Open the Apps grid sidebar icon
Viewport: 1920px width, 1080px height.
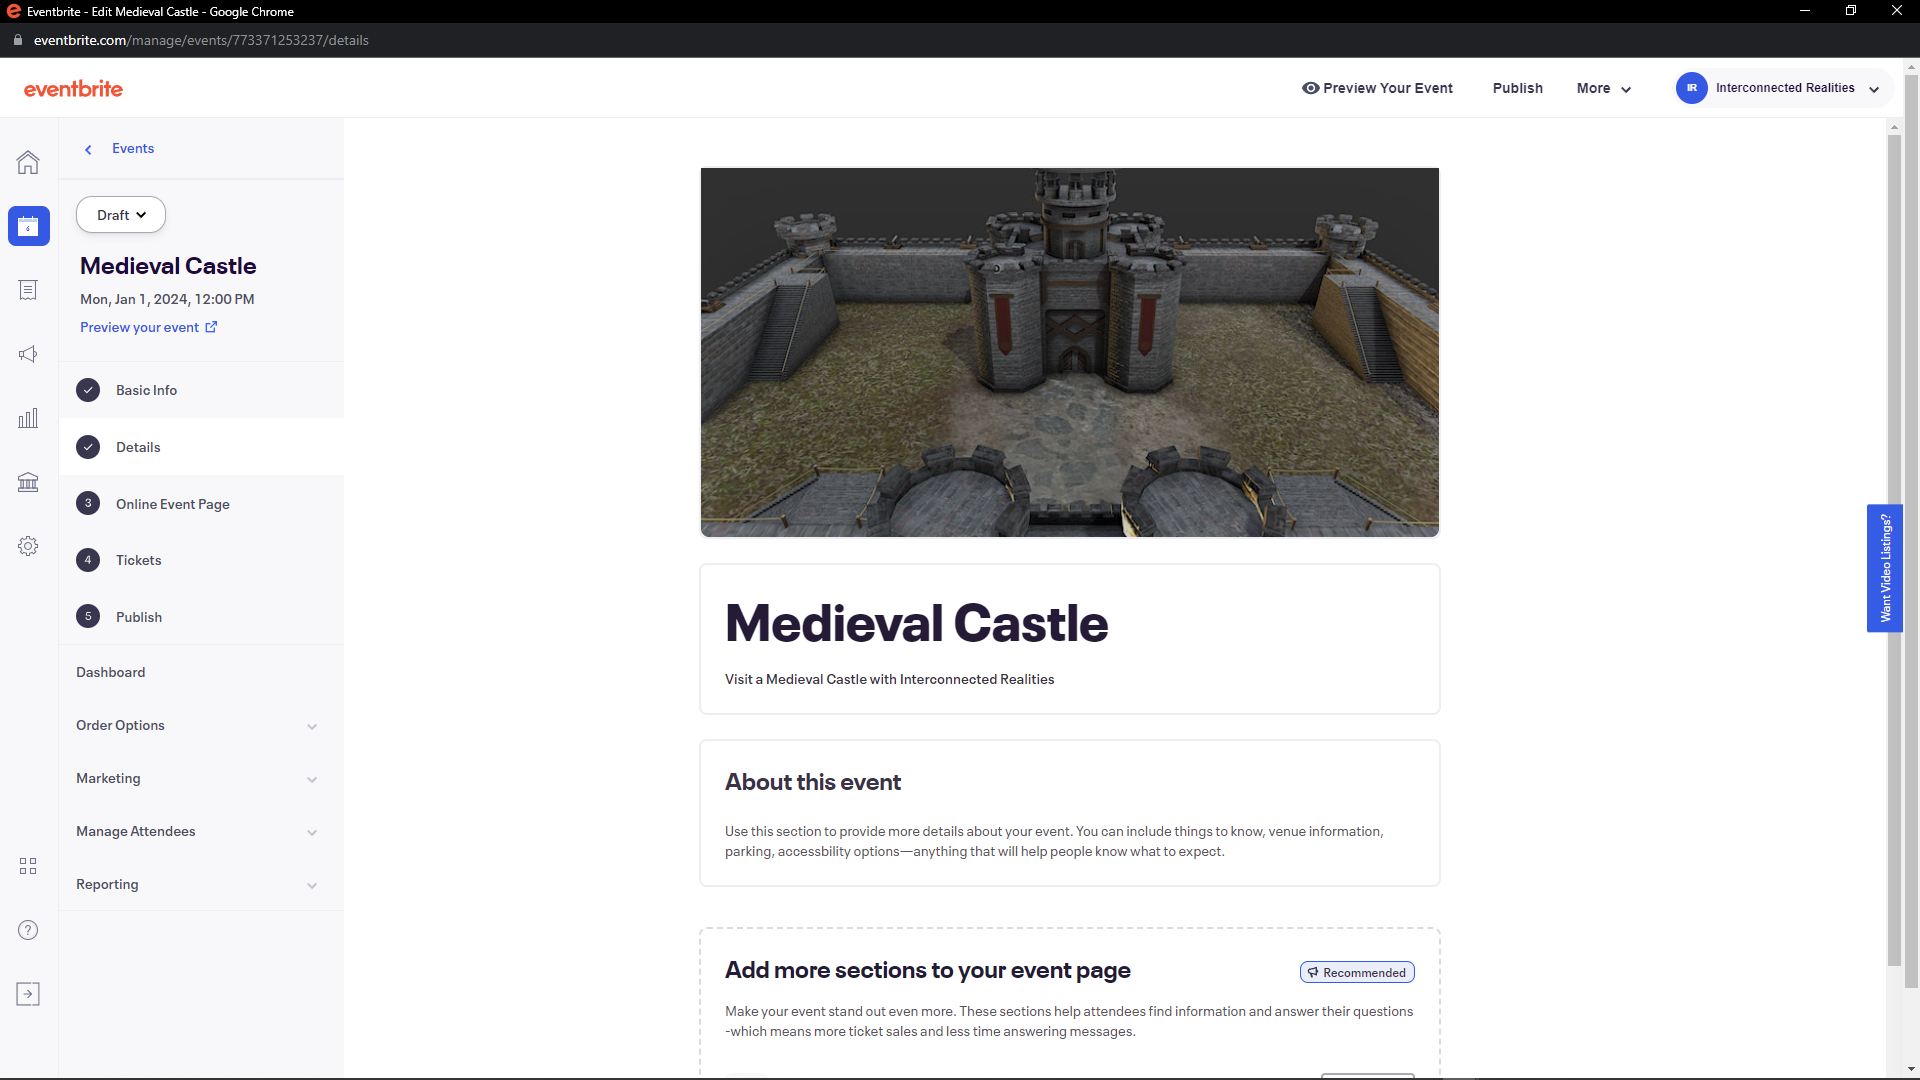[28, 866]
